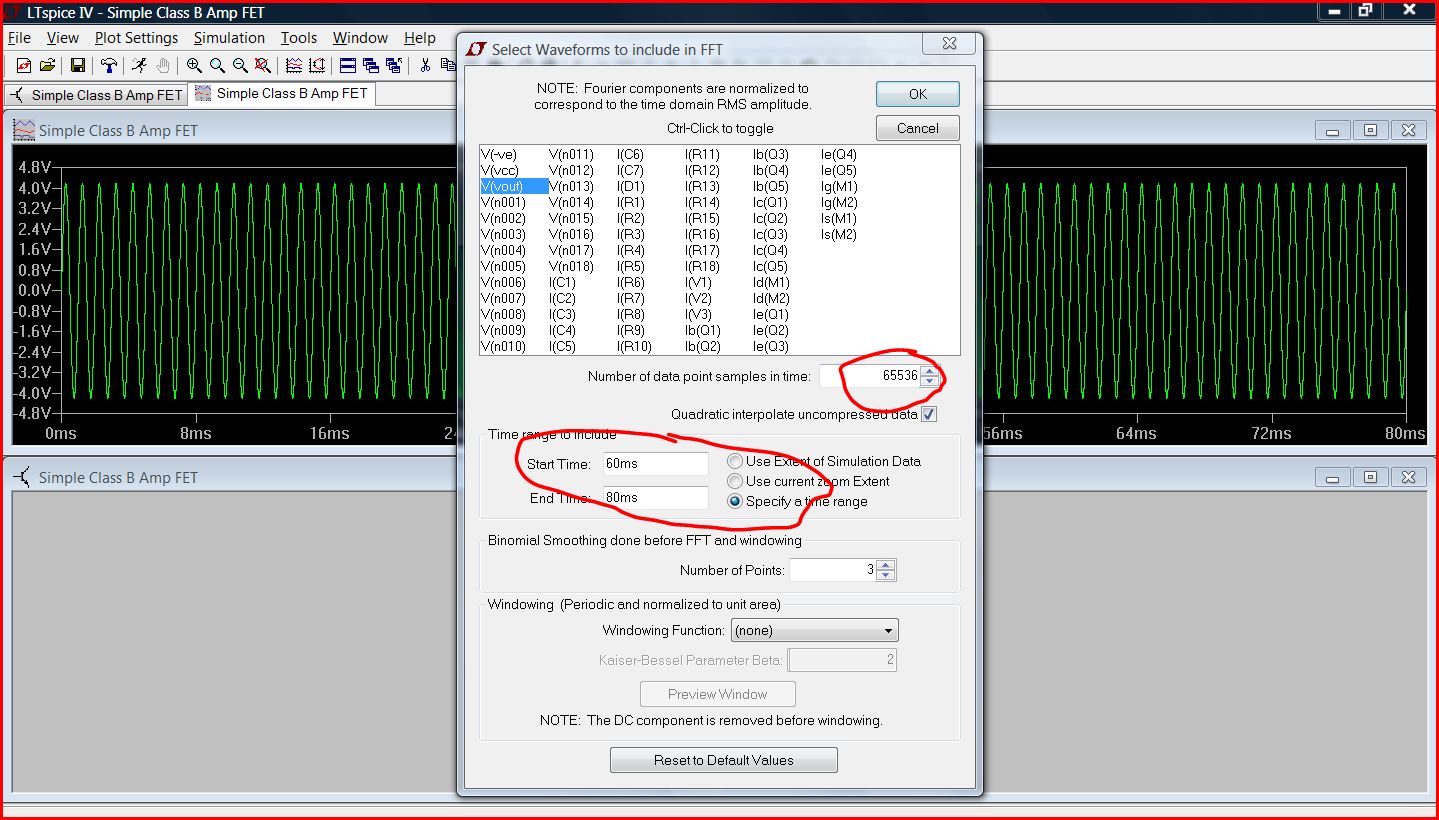Click the Zoom Out magnifier icon
Screen dimensions: 1439x820
[x=240, y=65]
